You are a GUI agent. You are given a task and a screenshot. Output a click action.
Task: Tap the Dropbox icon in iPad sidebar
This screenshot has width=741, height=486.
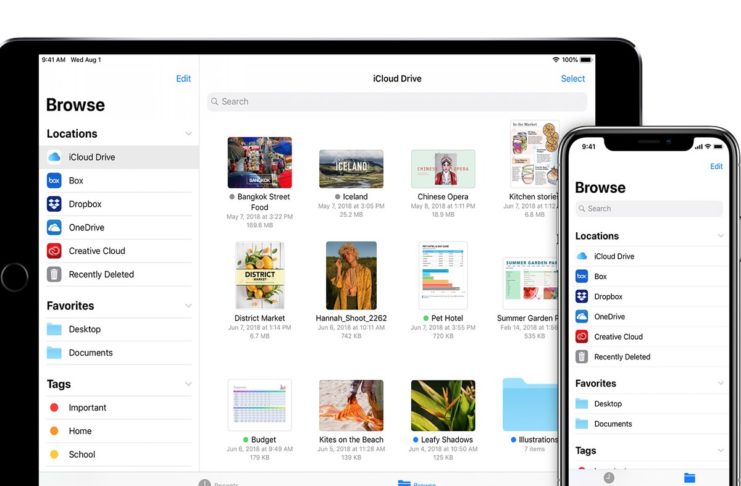tap(54, 204)
